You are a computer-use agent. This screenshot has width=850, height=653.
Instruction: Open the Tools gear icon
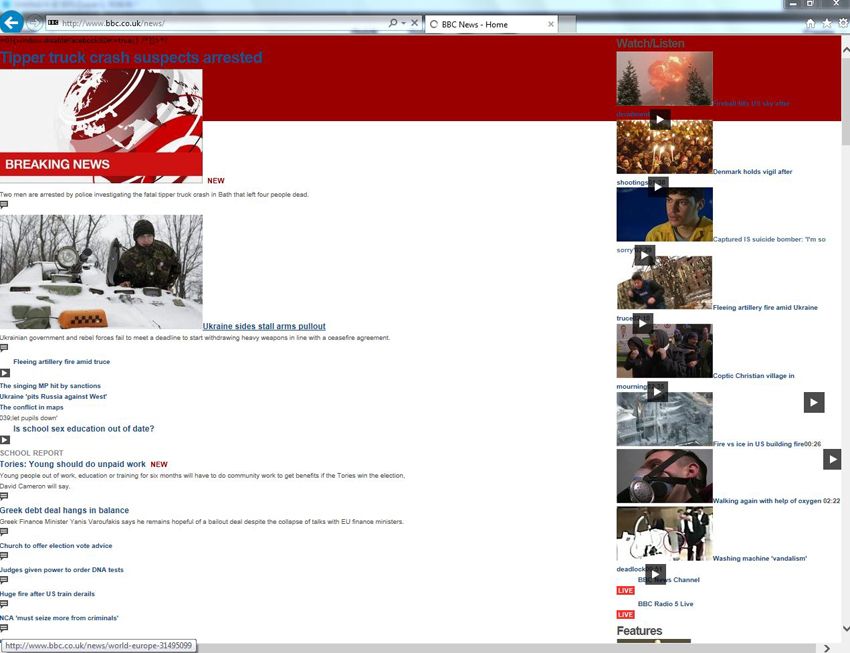click(843, 23)
